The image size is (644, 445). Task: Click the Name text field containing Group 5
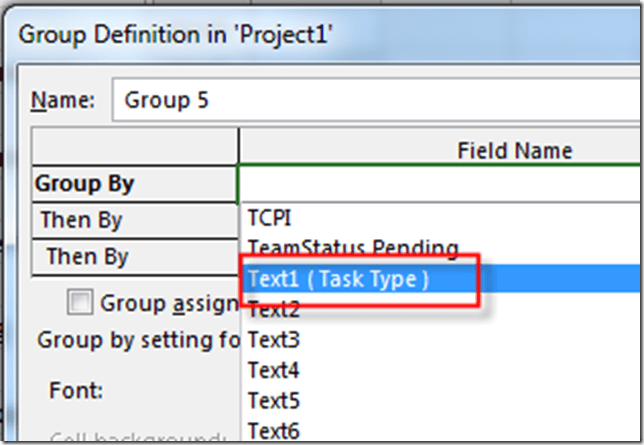click(380, 100)
